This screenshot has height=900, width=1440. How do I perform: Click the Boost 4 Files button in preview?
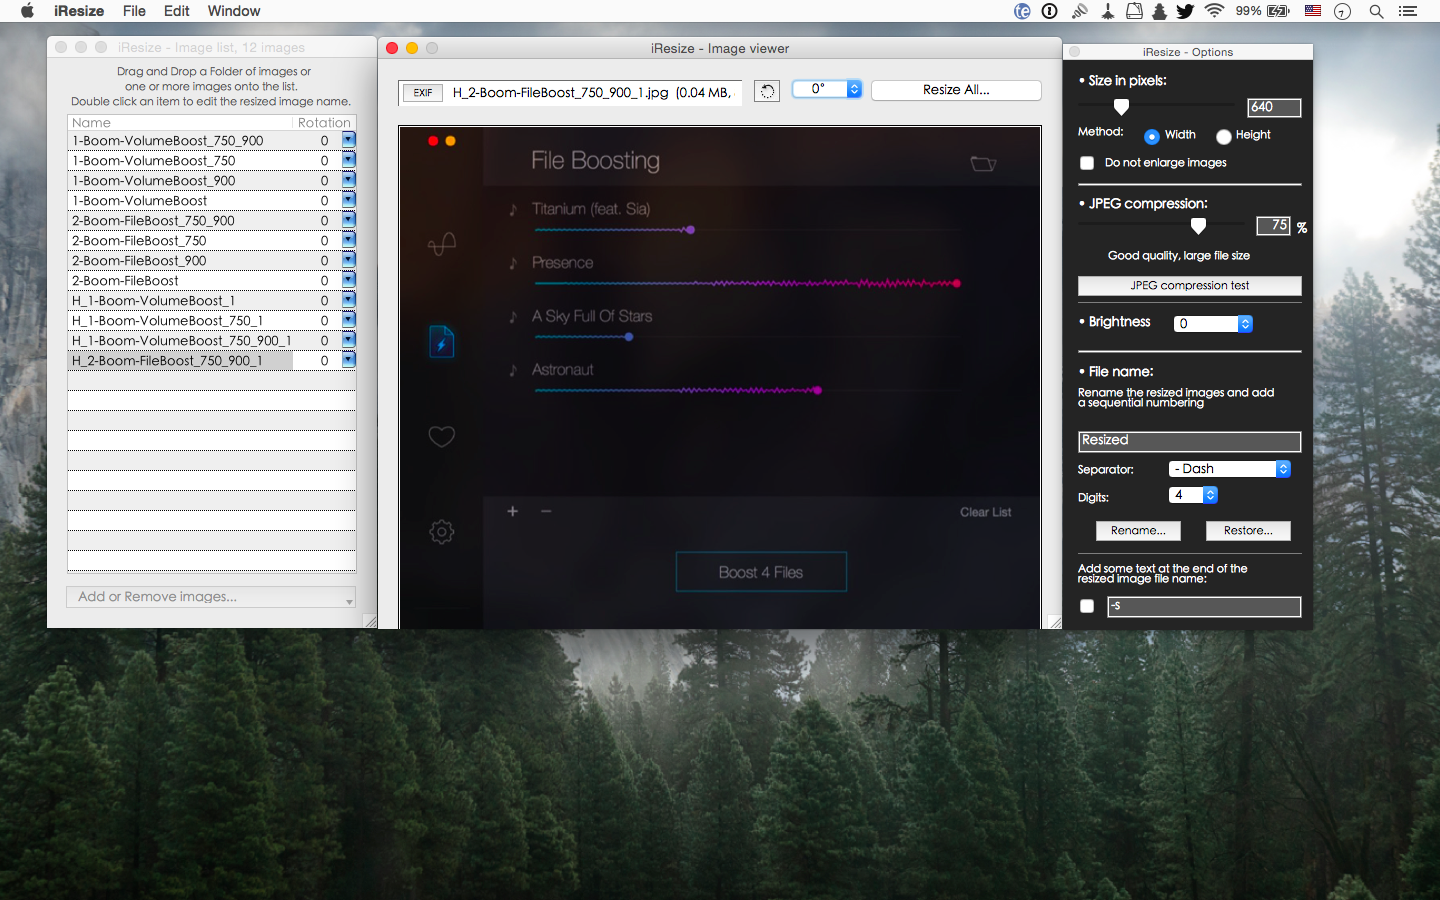pos(761,572)
